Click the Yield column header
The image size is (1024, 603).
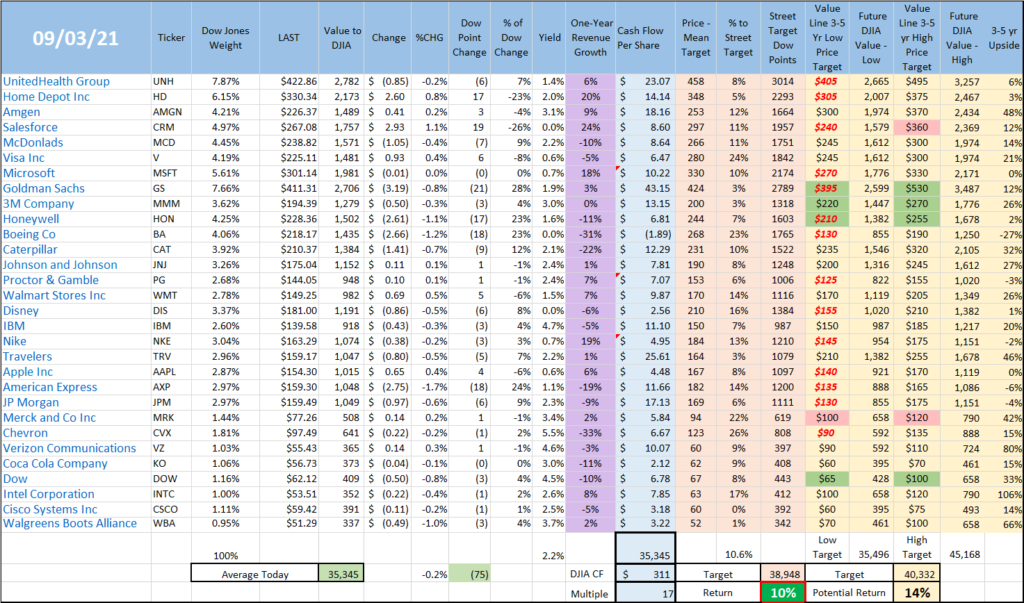point(549,38)
